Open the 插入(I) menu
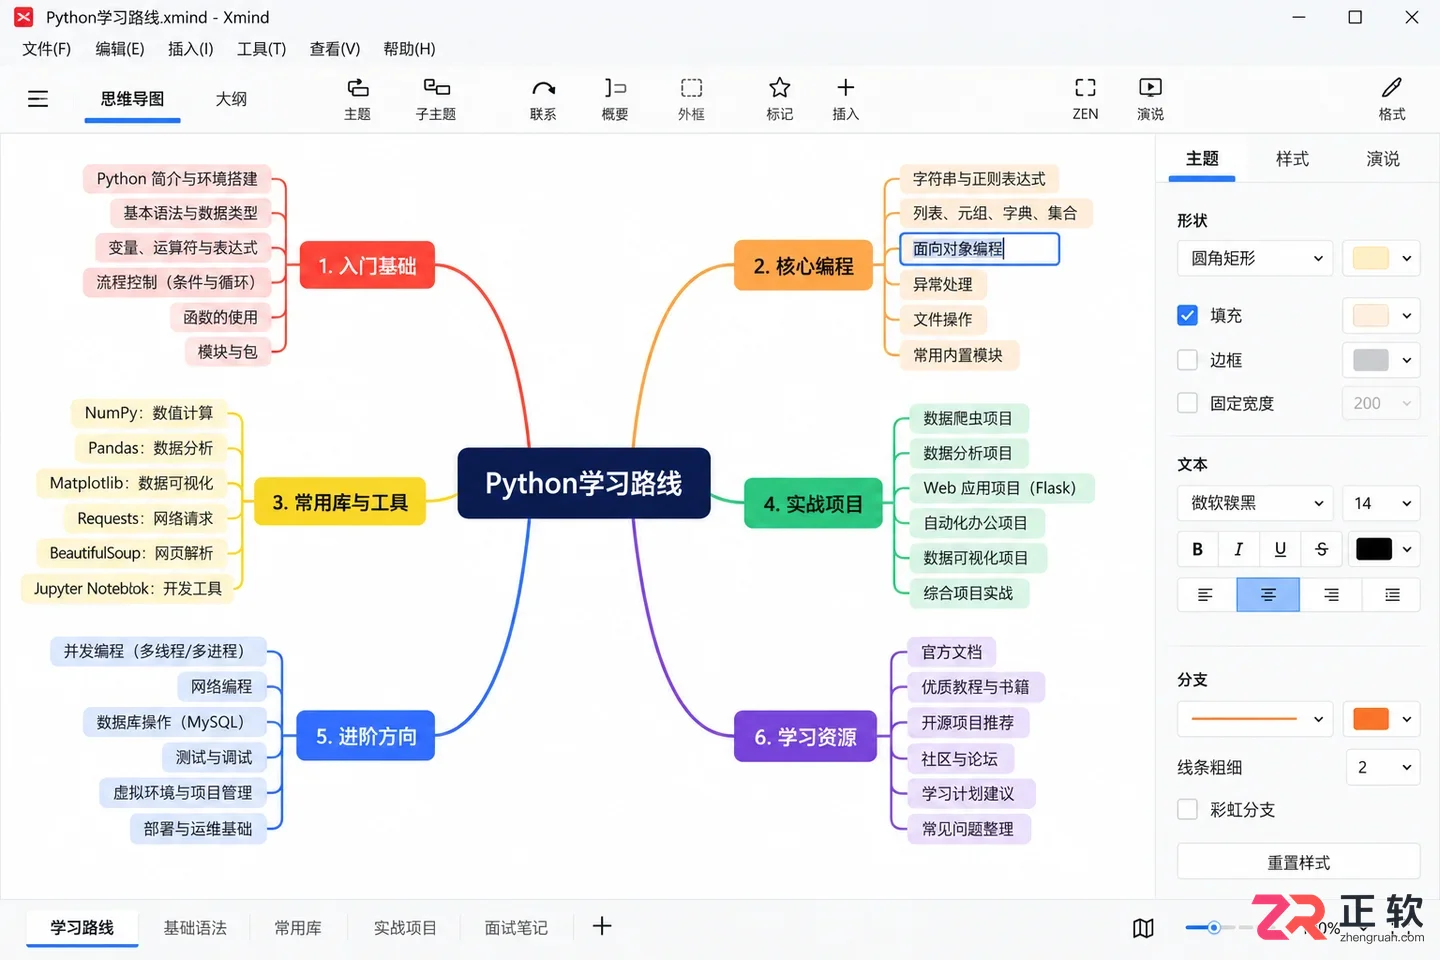The height and width of the screenshot is (960, 1440). pos(190,49)
